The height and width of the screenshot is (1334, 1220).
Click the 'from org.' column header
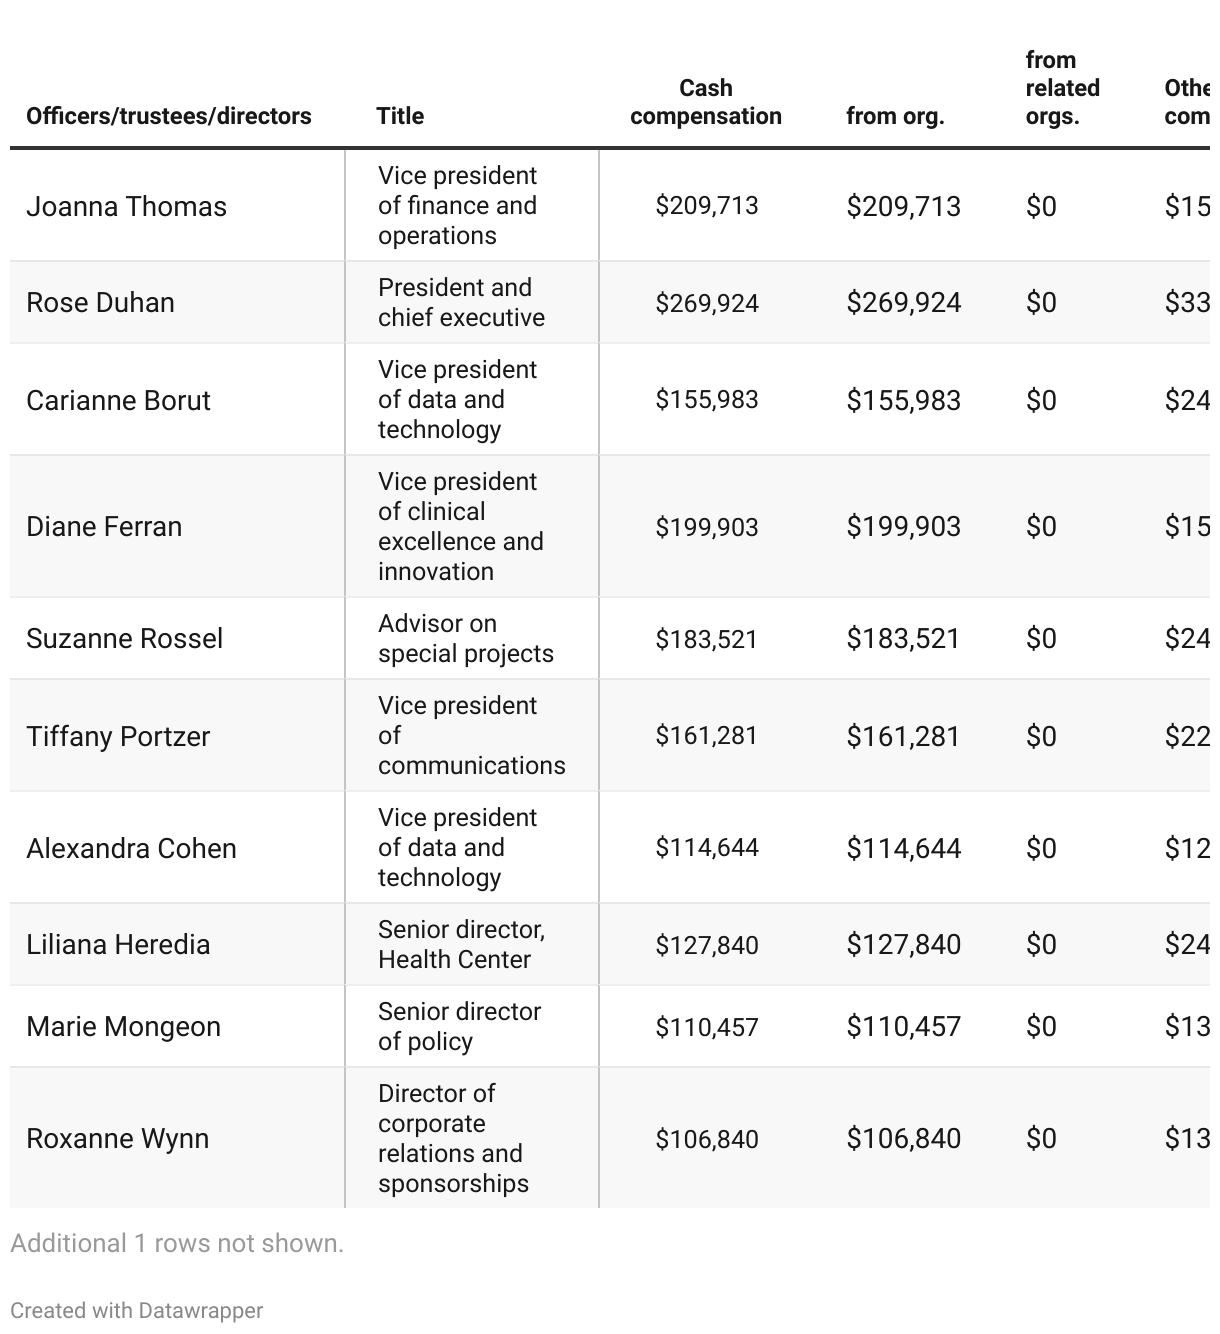pyautogui.click(x=895, y=116)
